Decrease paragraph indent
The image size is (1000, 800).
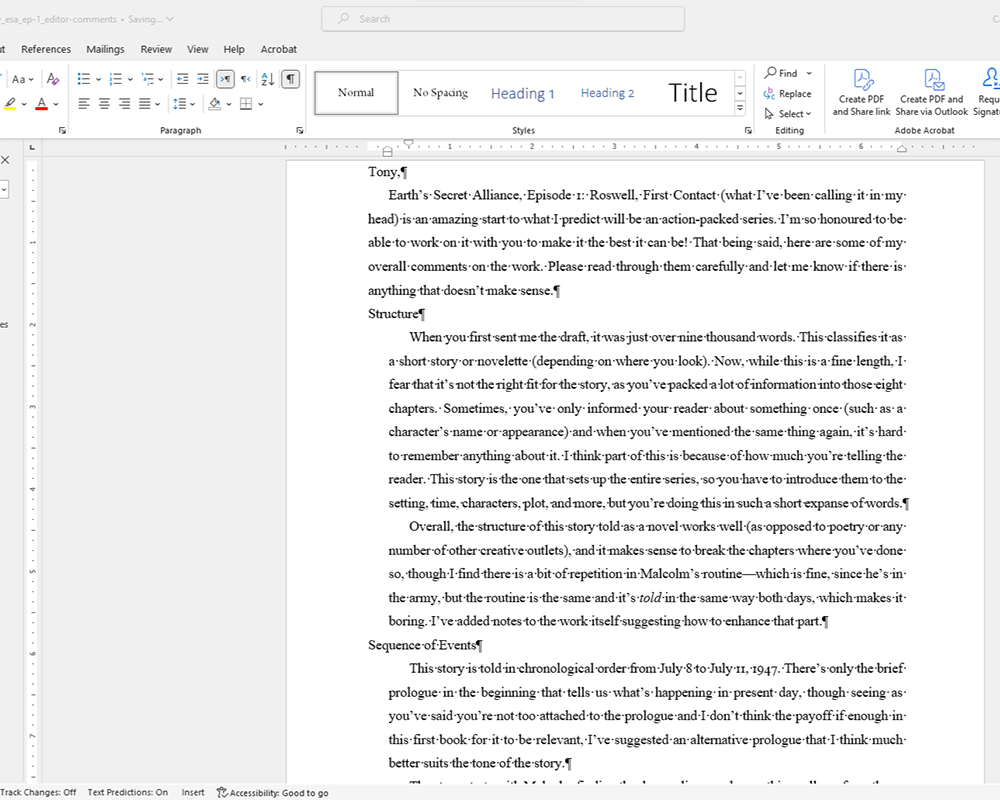pyautogui.click(x=182, y=79)
